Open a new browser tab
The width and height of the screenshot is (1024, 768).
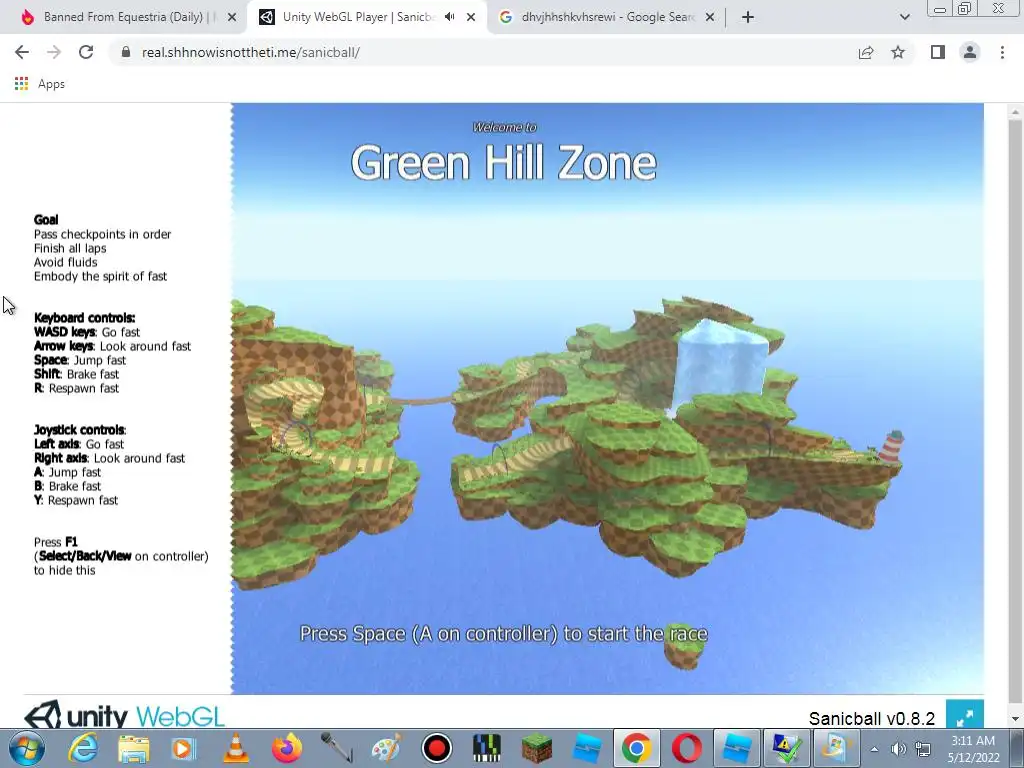(x=748, y=18)
